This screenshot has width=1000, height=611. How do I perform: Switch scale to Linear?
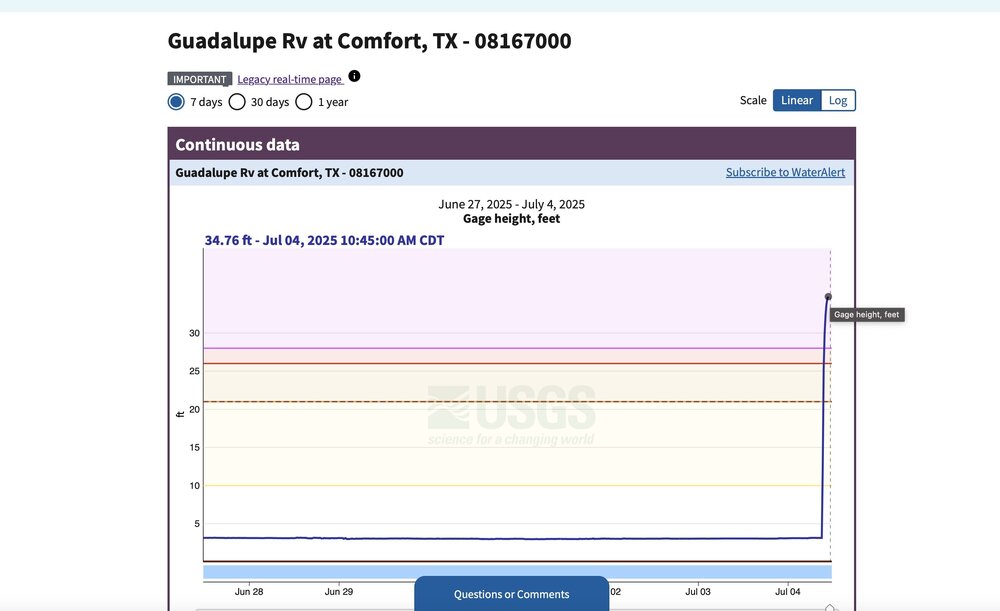coord(796,100)
